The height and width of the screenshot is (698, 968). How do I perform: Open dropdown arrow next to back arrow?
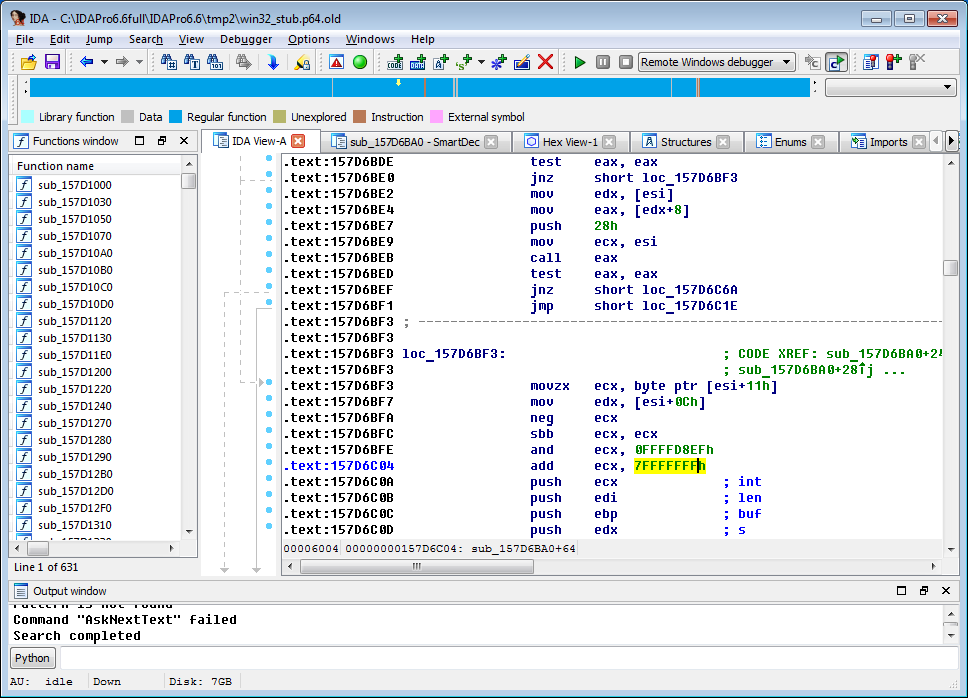pyautogui.click(x=103, y=62)
